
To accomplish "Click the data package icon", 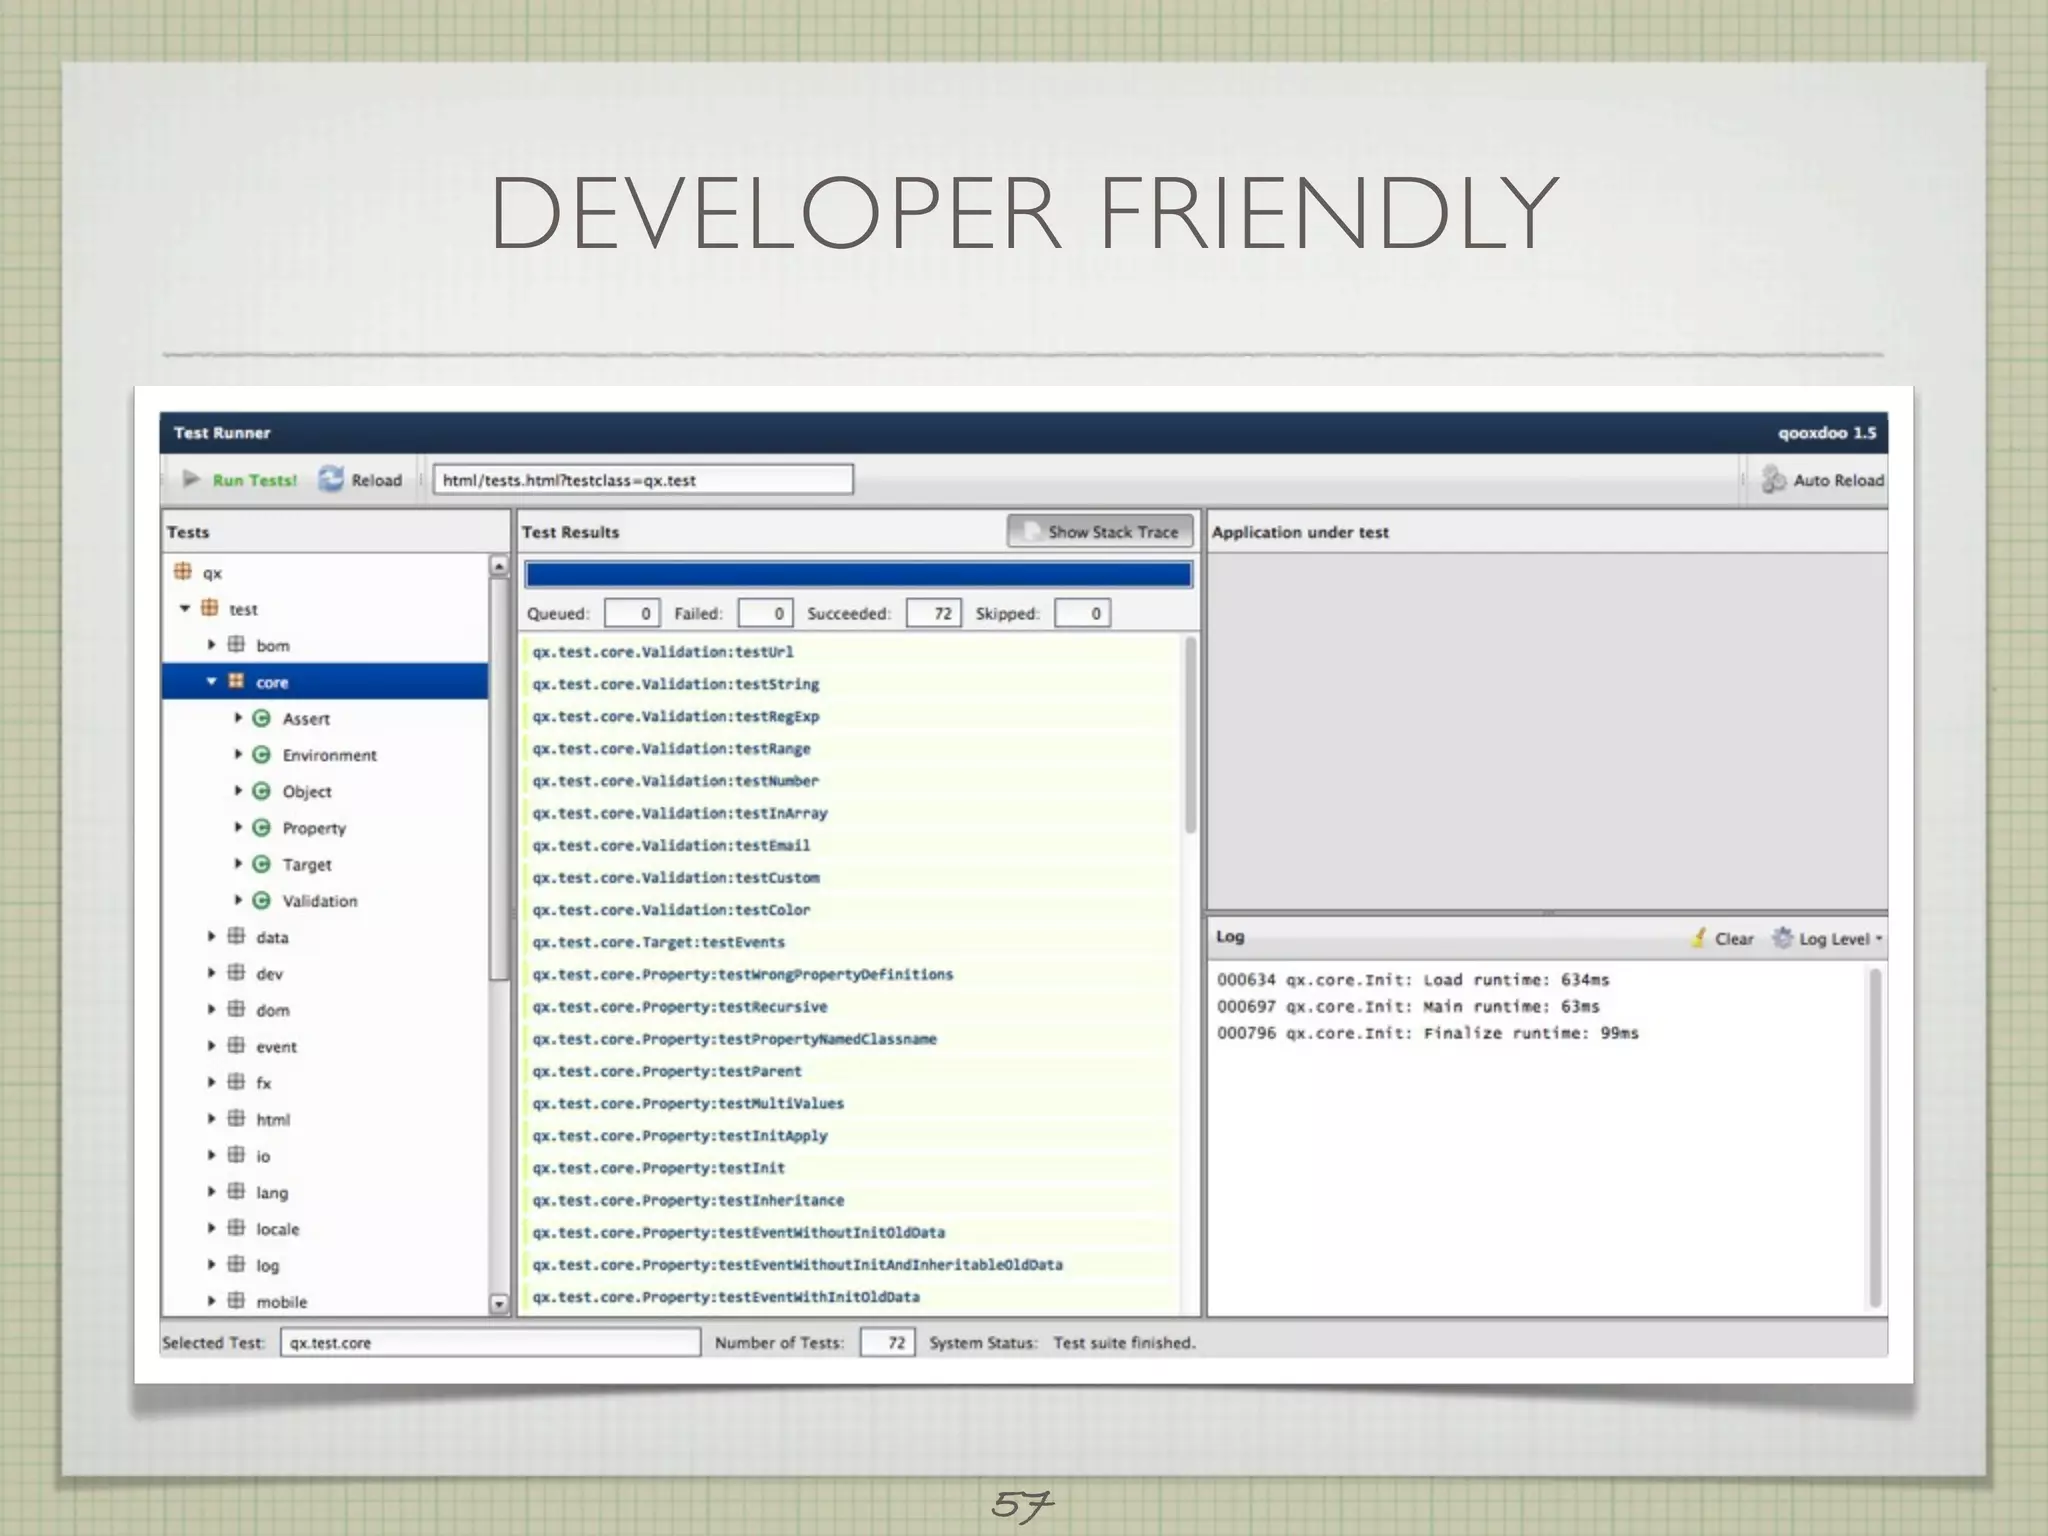I will click(x=236, y=936).
